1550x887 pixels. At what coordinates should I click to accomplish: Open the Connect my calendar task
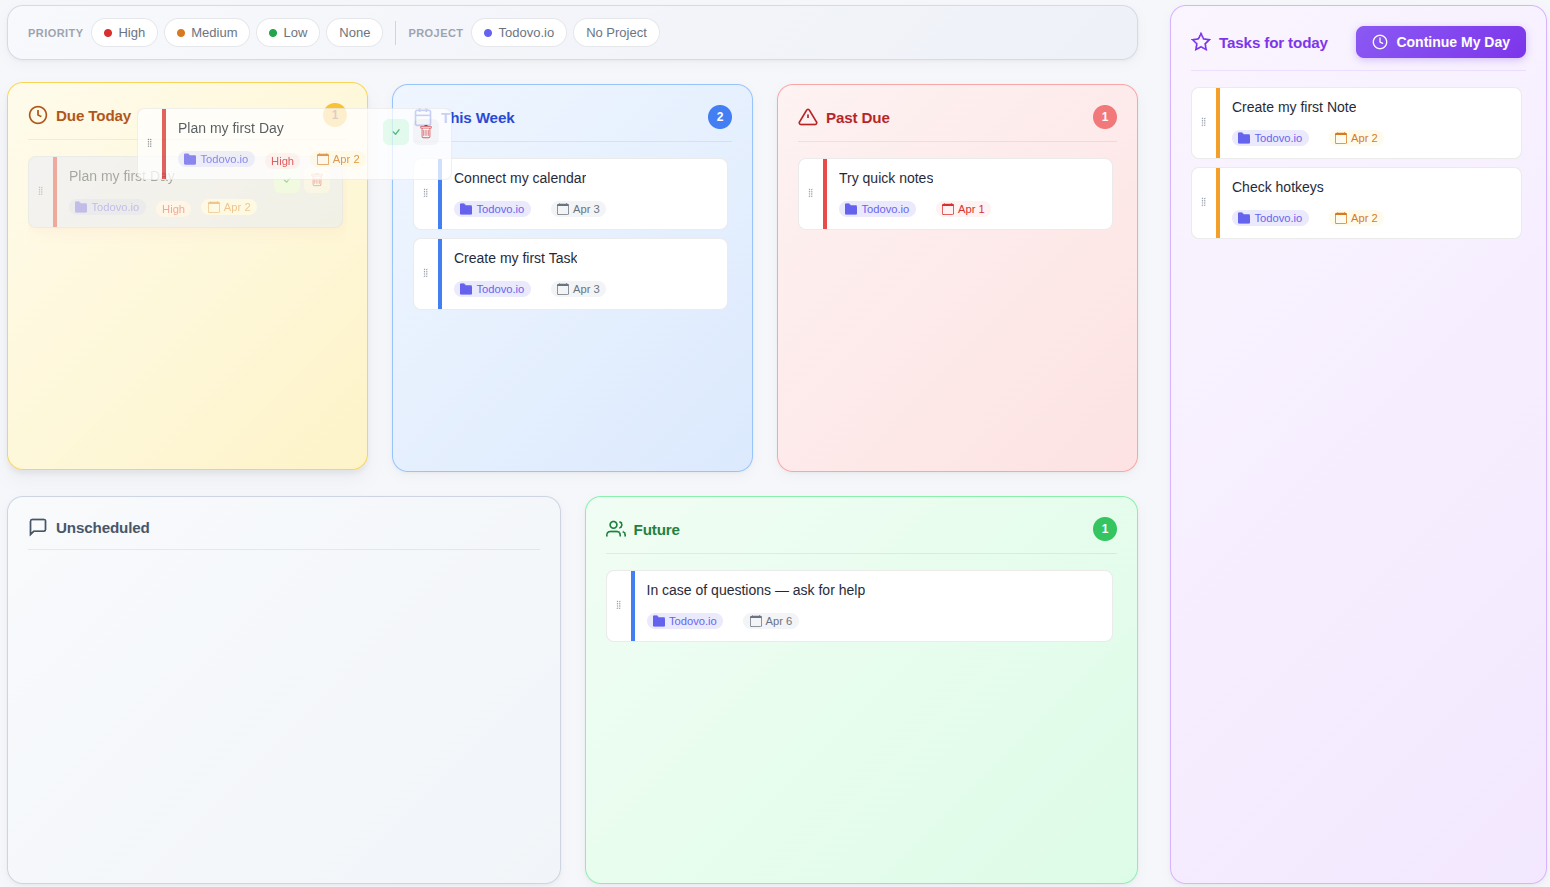tap(570, 194)
